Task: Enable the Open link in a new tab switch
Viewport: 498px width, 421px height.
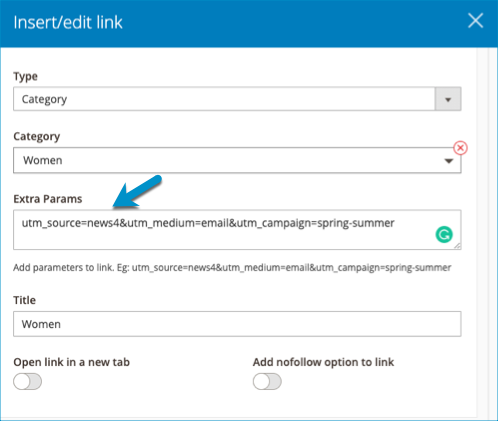Action: [x=28, y=382]
